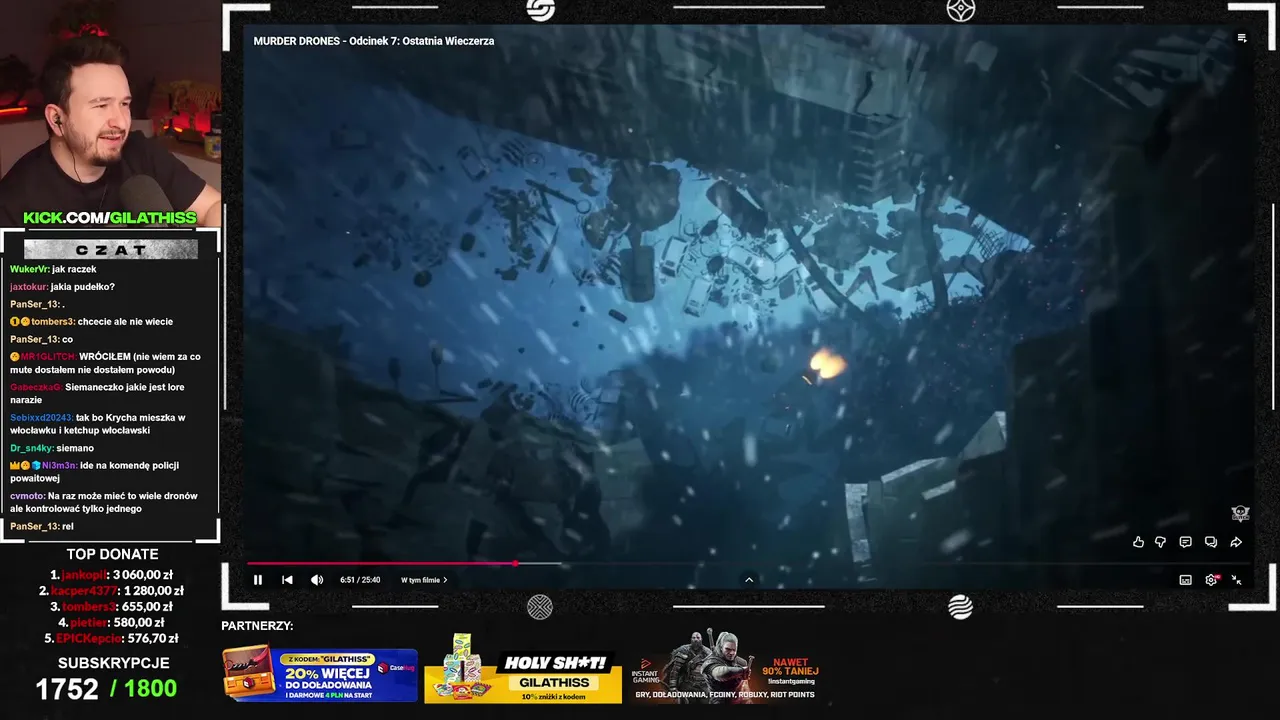Open the 'W tym filmie' chapters list

pos(424,580)
